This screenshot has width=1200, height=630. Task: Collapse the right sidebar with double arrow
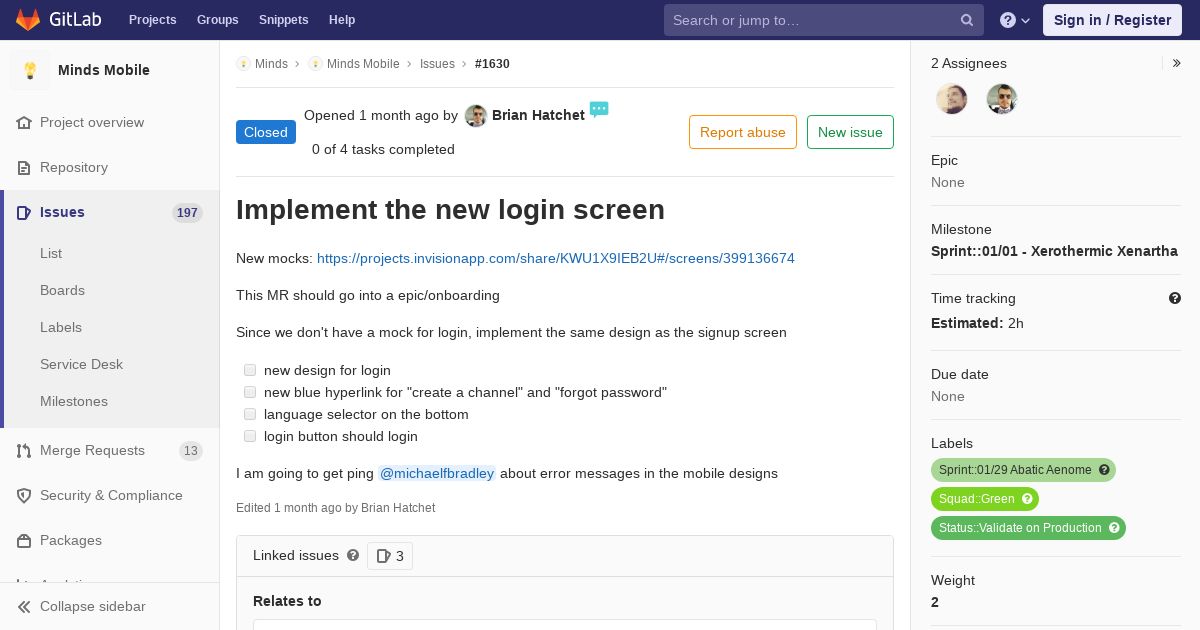click(1177, 63)
